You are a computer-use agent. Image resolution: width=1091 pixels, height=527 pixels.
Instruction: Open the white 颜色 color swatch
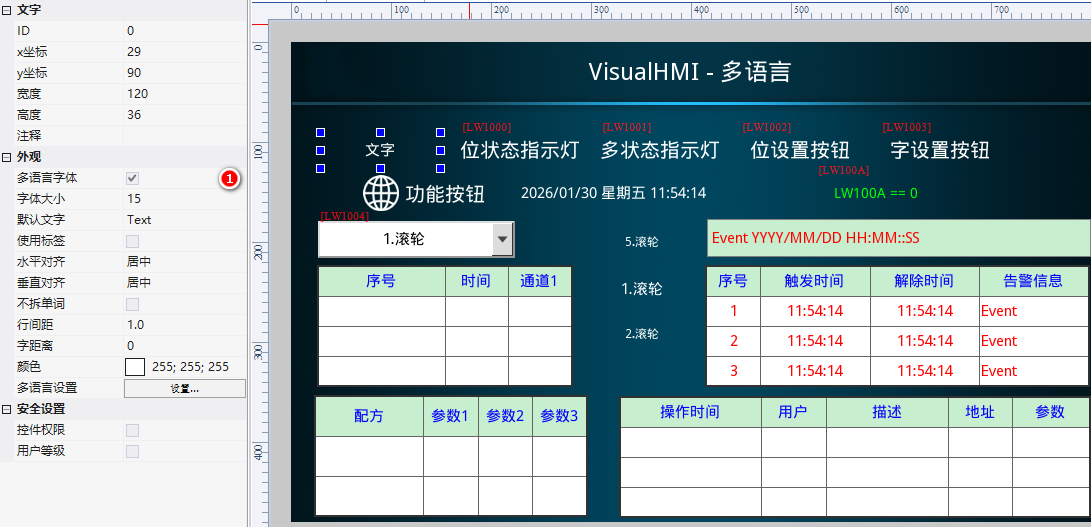[135, 367]
